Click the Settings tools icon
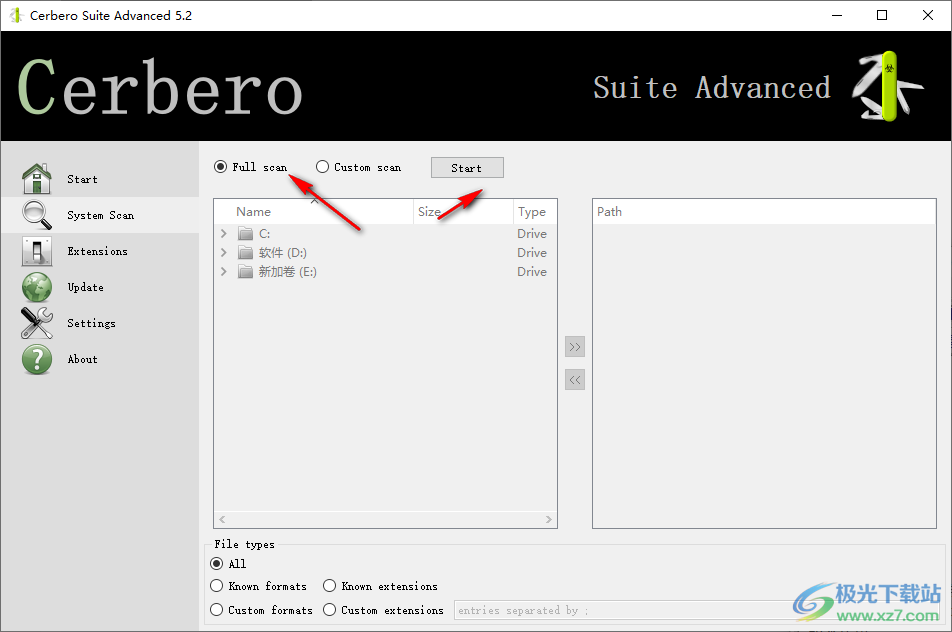 point(36,323)
